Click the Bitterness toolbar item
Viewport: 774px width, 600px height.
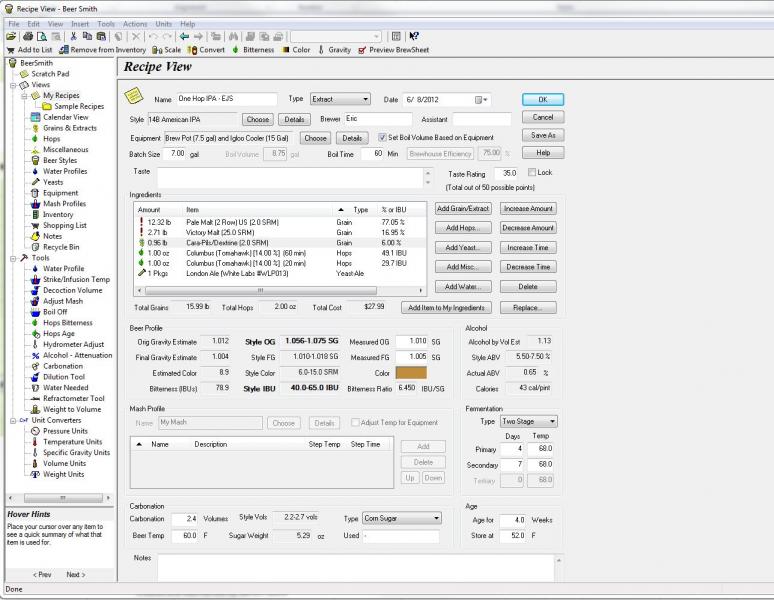pos(253,50)
